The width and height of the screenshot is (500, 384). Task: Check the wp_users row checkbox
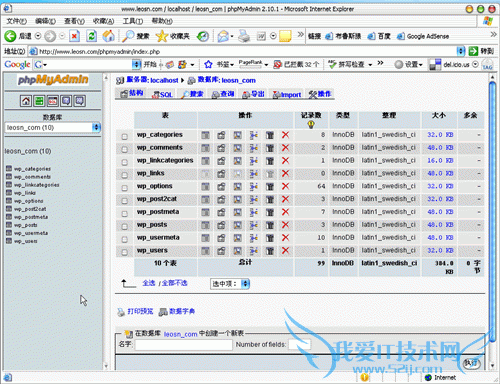[x=124, y=252]
